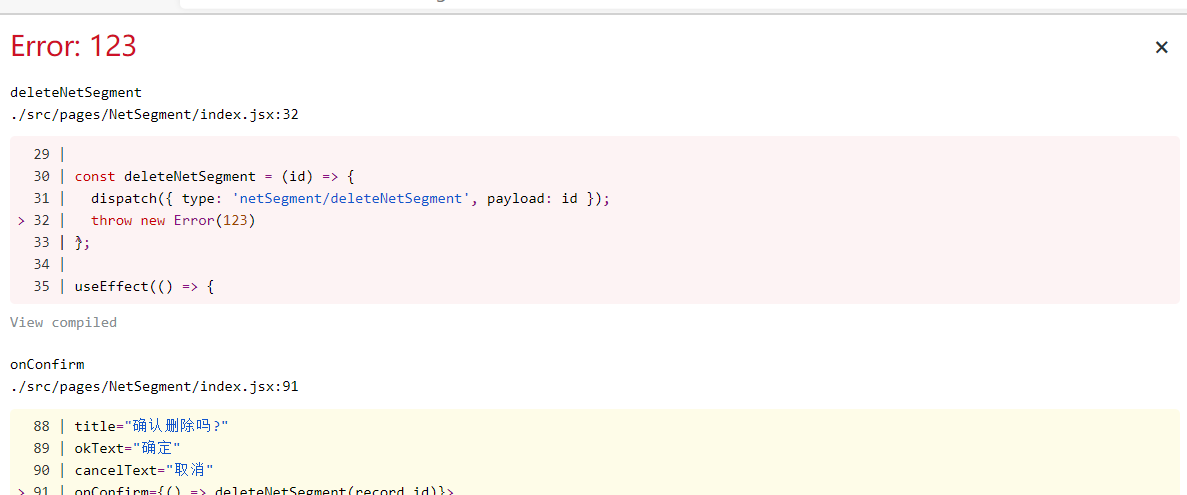The image size is (1187, 495).
Task: Click the Error: 123 heading
Action: point(73,47)
